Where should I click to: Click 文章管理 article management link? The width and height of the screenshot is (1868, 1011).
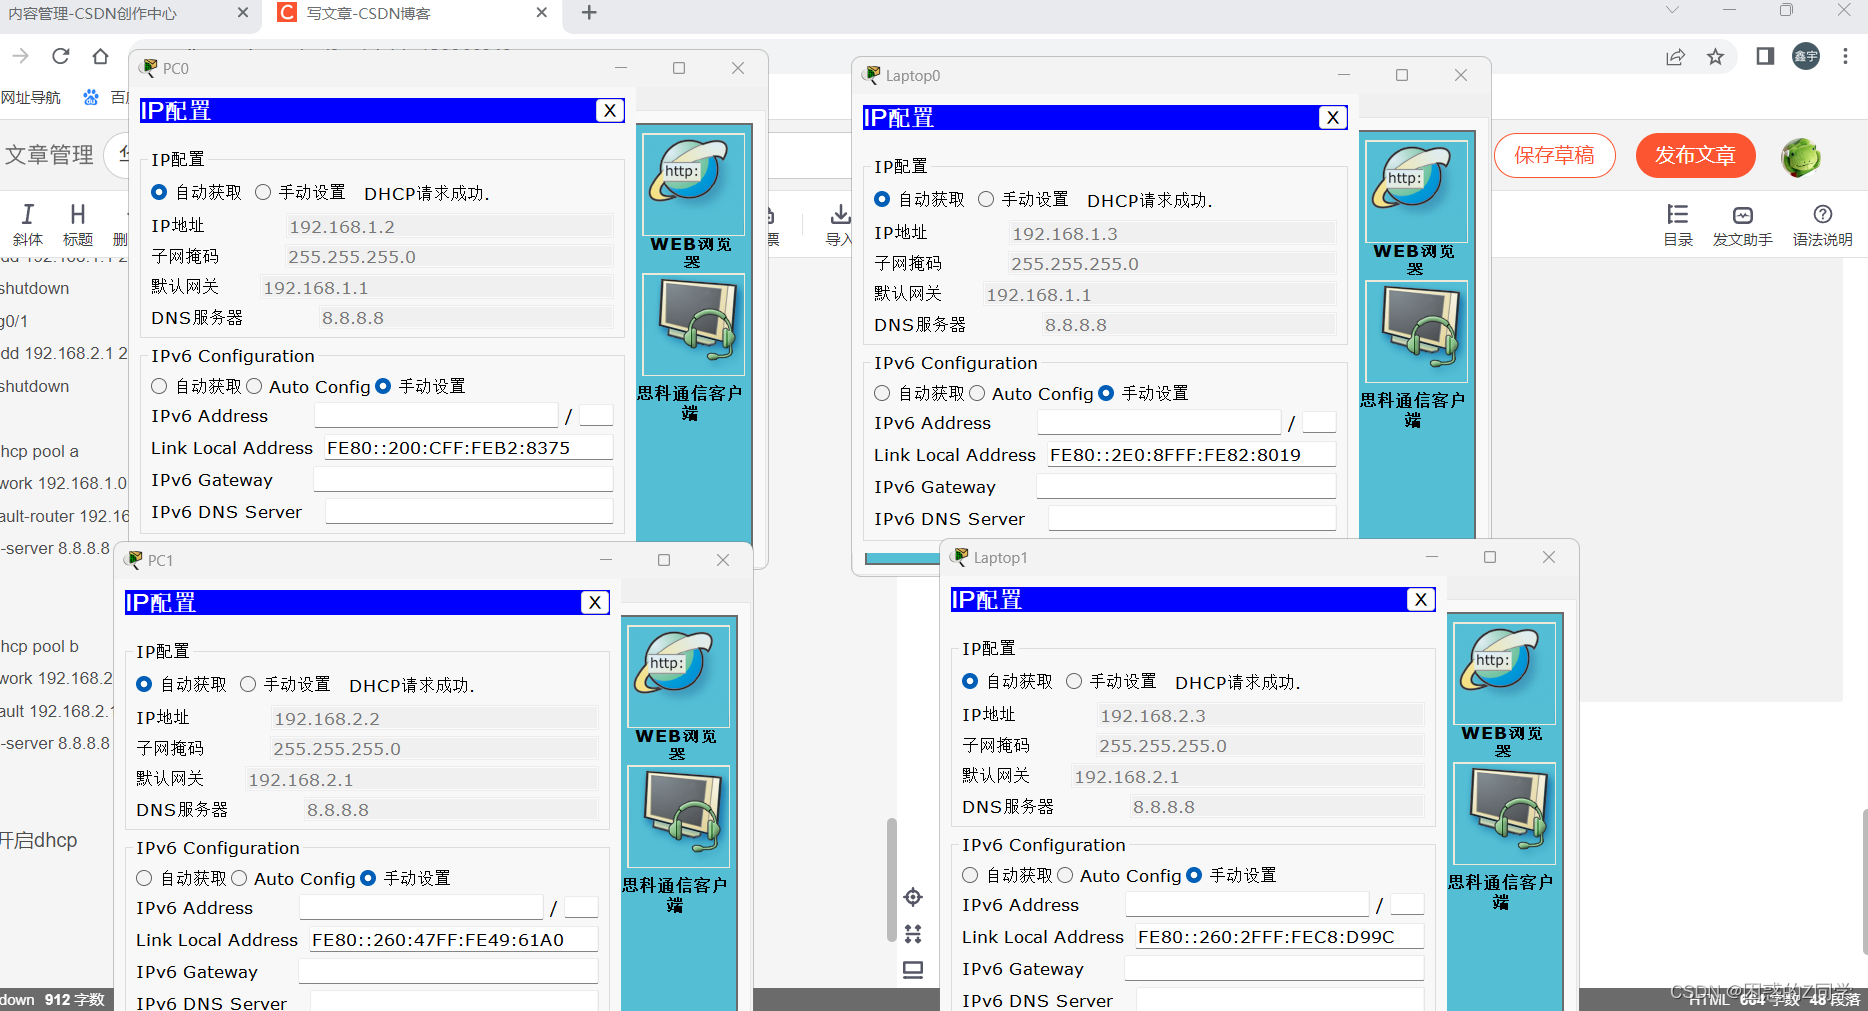coord(49,154)
